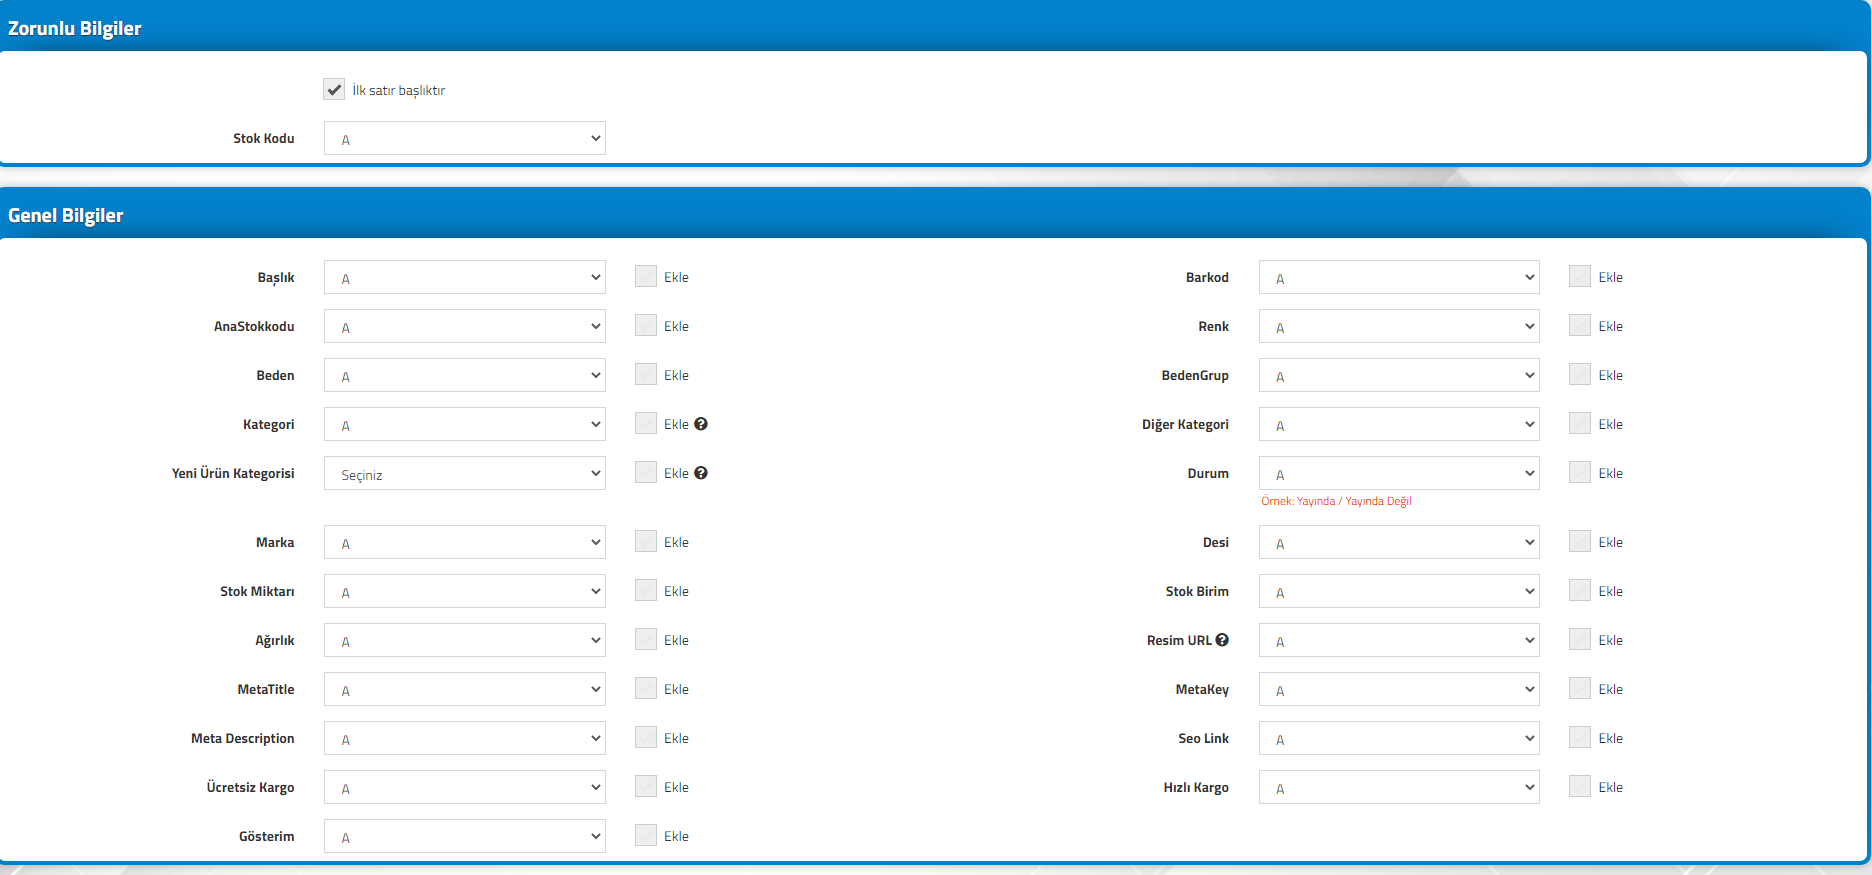Uncheck the İlk satır başlıktır checkbox
This screenshot has height=875, width=1872.
pos(334,89)
